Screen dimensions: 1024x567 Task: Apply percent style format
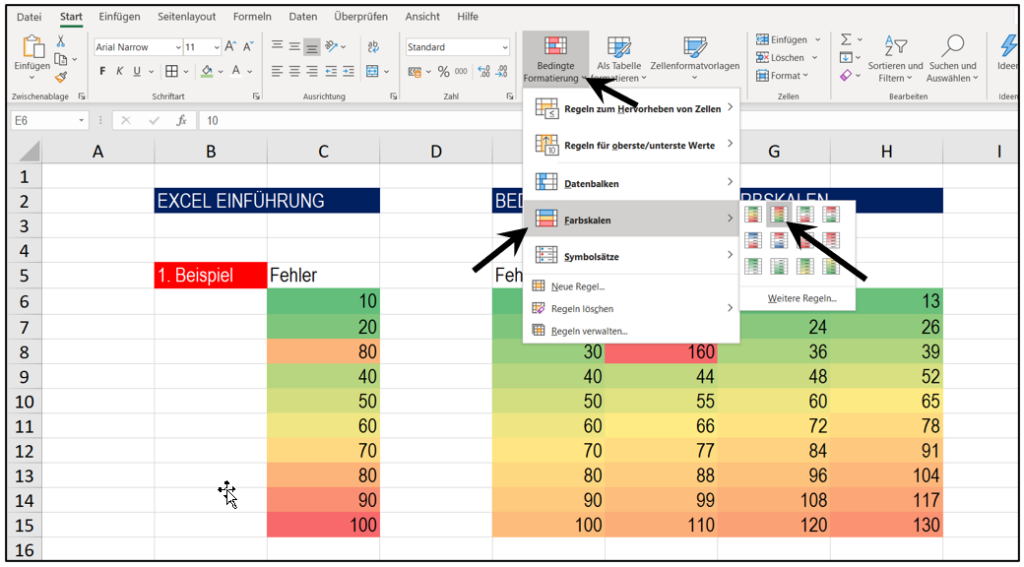click(x=444, y=71)
